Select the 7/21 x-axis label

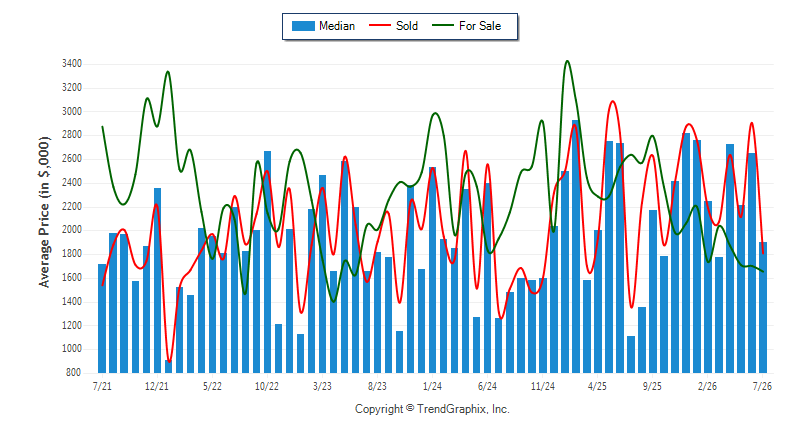click(102, 386)
